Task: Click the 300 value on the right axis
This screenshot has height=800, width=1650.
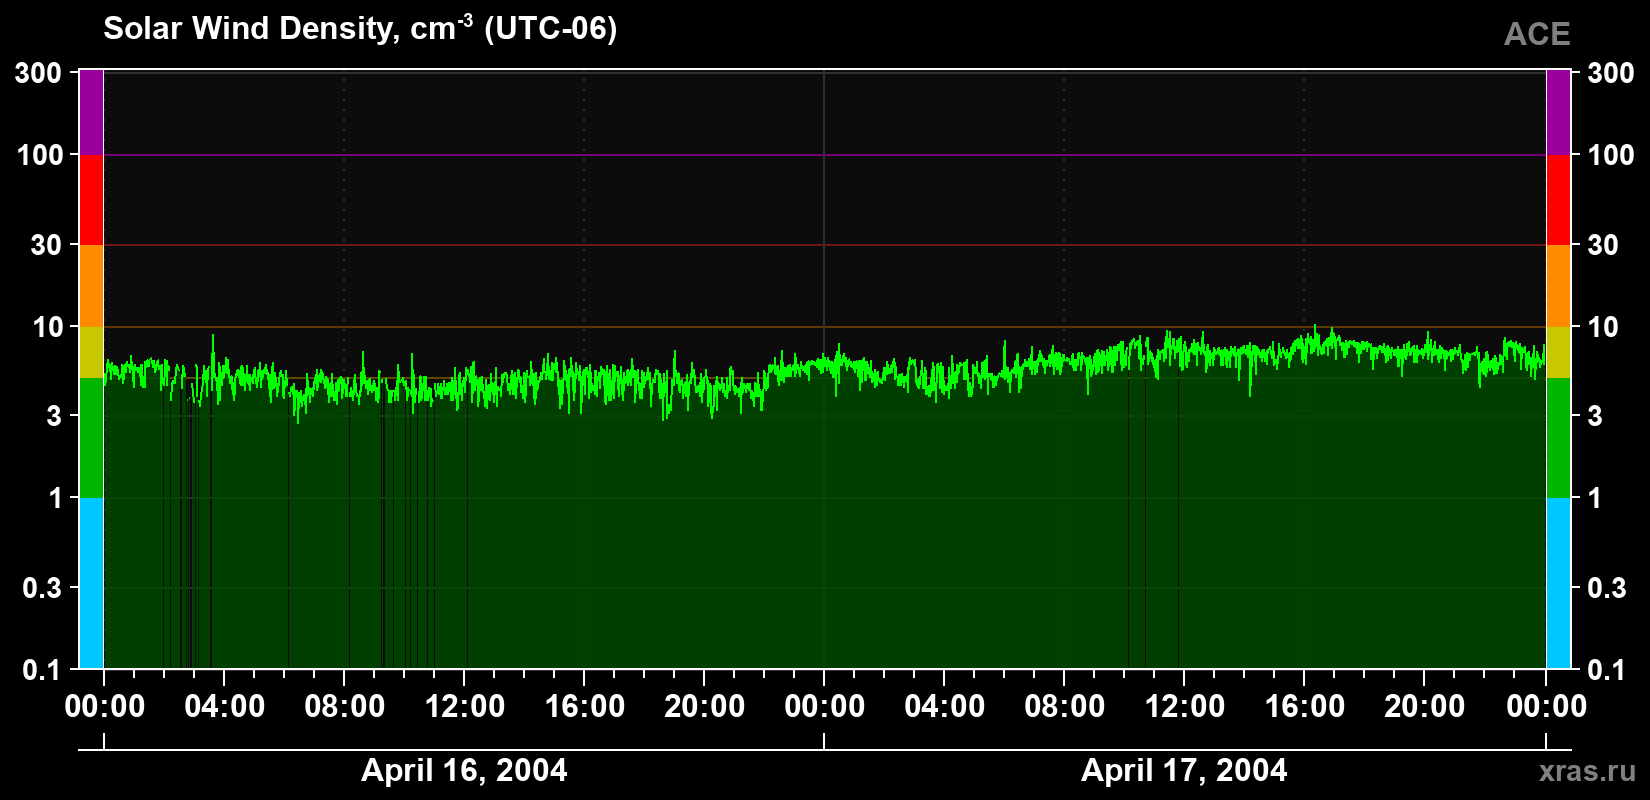Action: (1611, 73)
